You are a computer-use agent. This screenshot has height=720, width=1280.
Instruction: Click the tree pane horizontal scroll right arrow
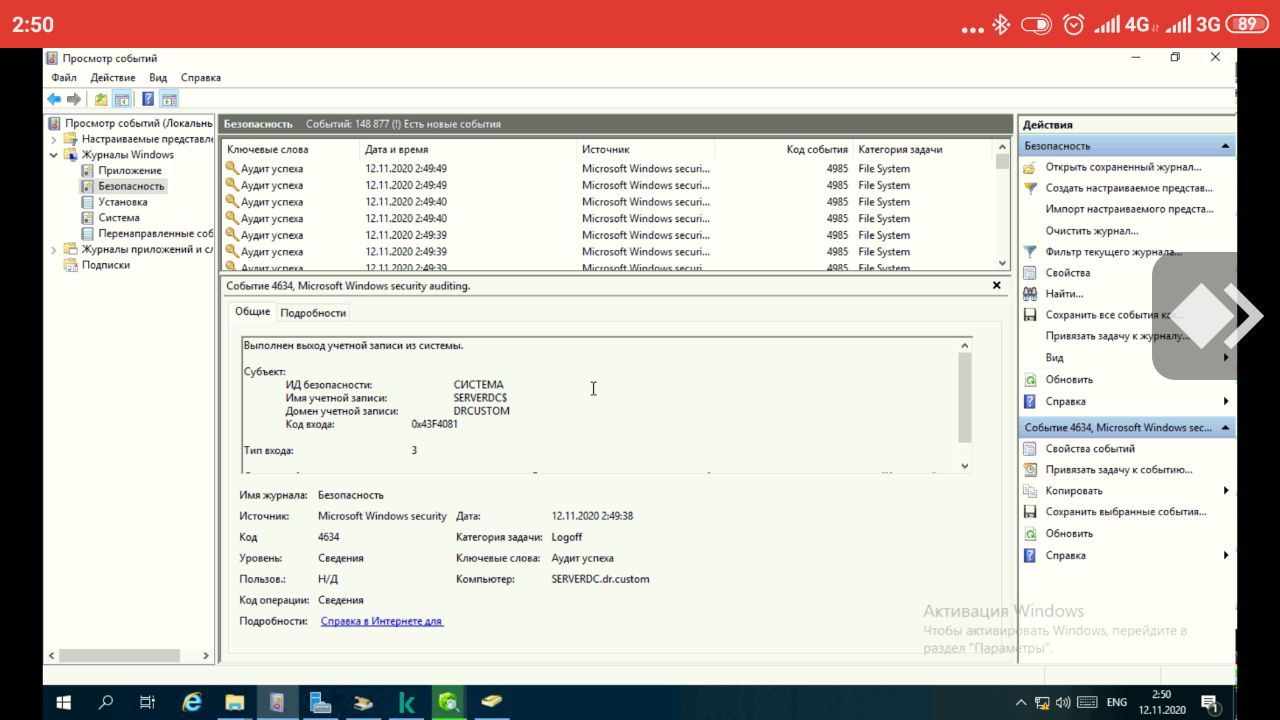click(206, 656)
